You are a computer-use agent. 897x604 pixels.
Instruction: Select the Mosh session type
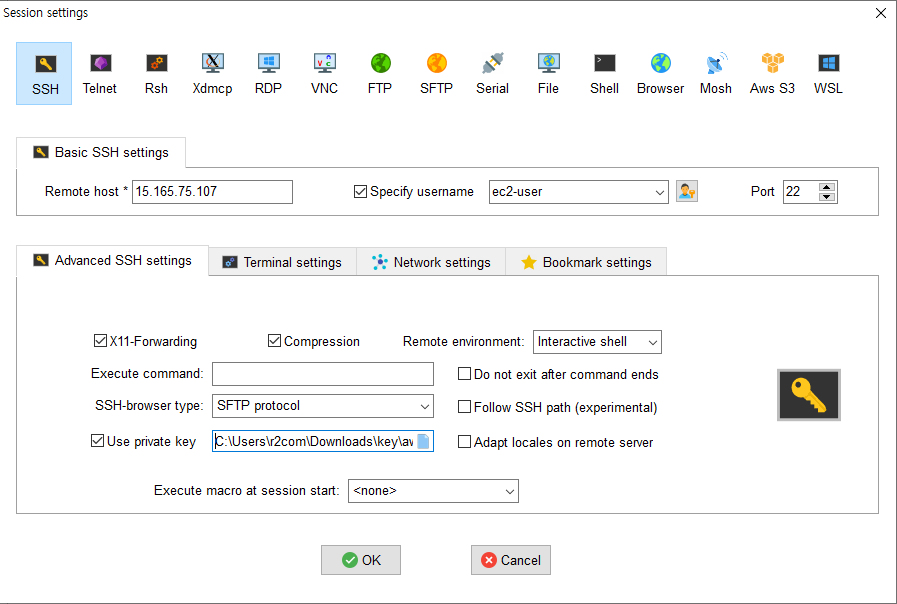pos(716,73)
